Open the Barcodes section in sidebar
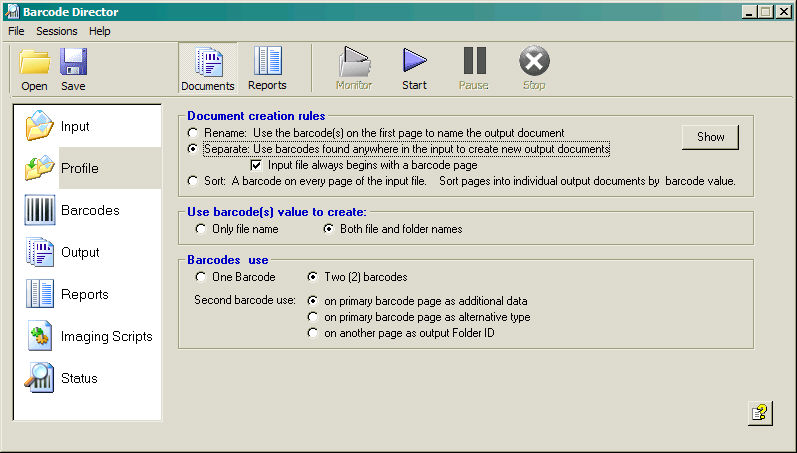This screenshot has width=797, height=453. click(x=87, y=210)
